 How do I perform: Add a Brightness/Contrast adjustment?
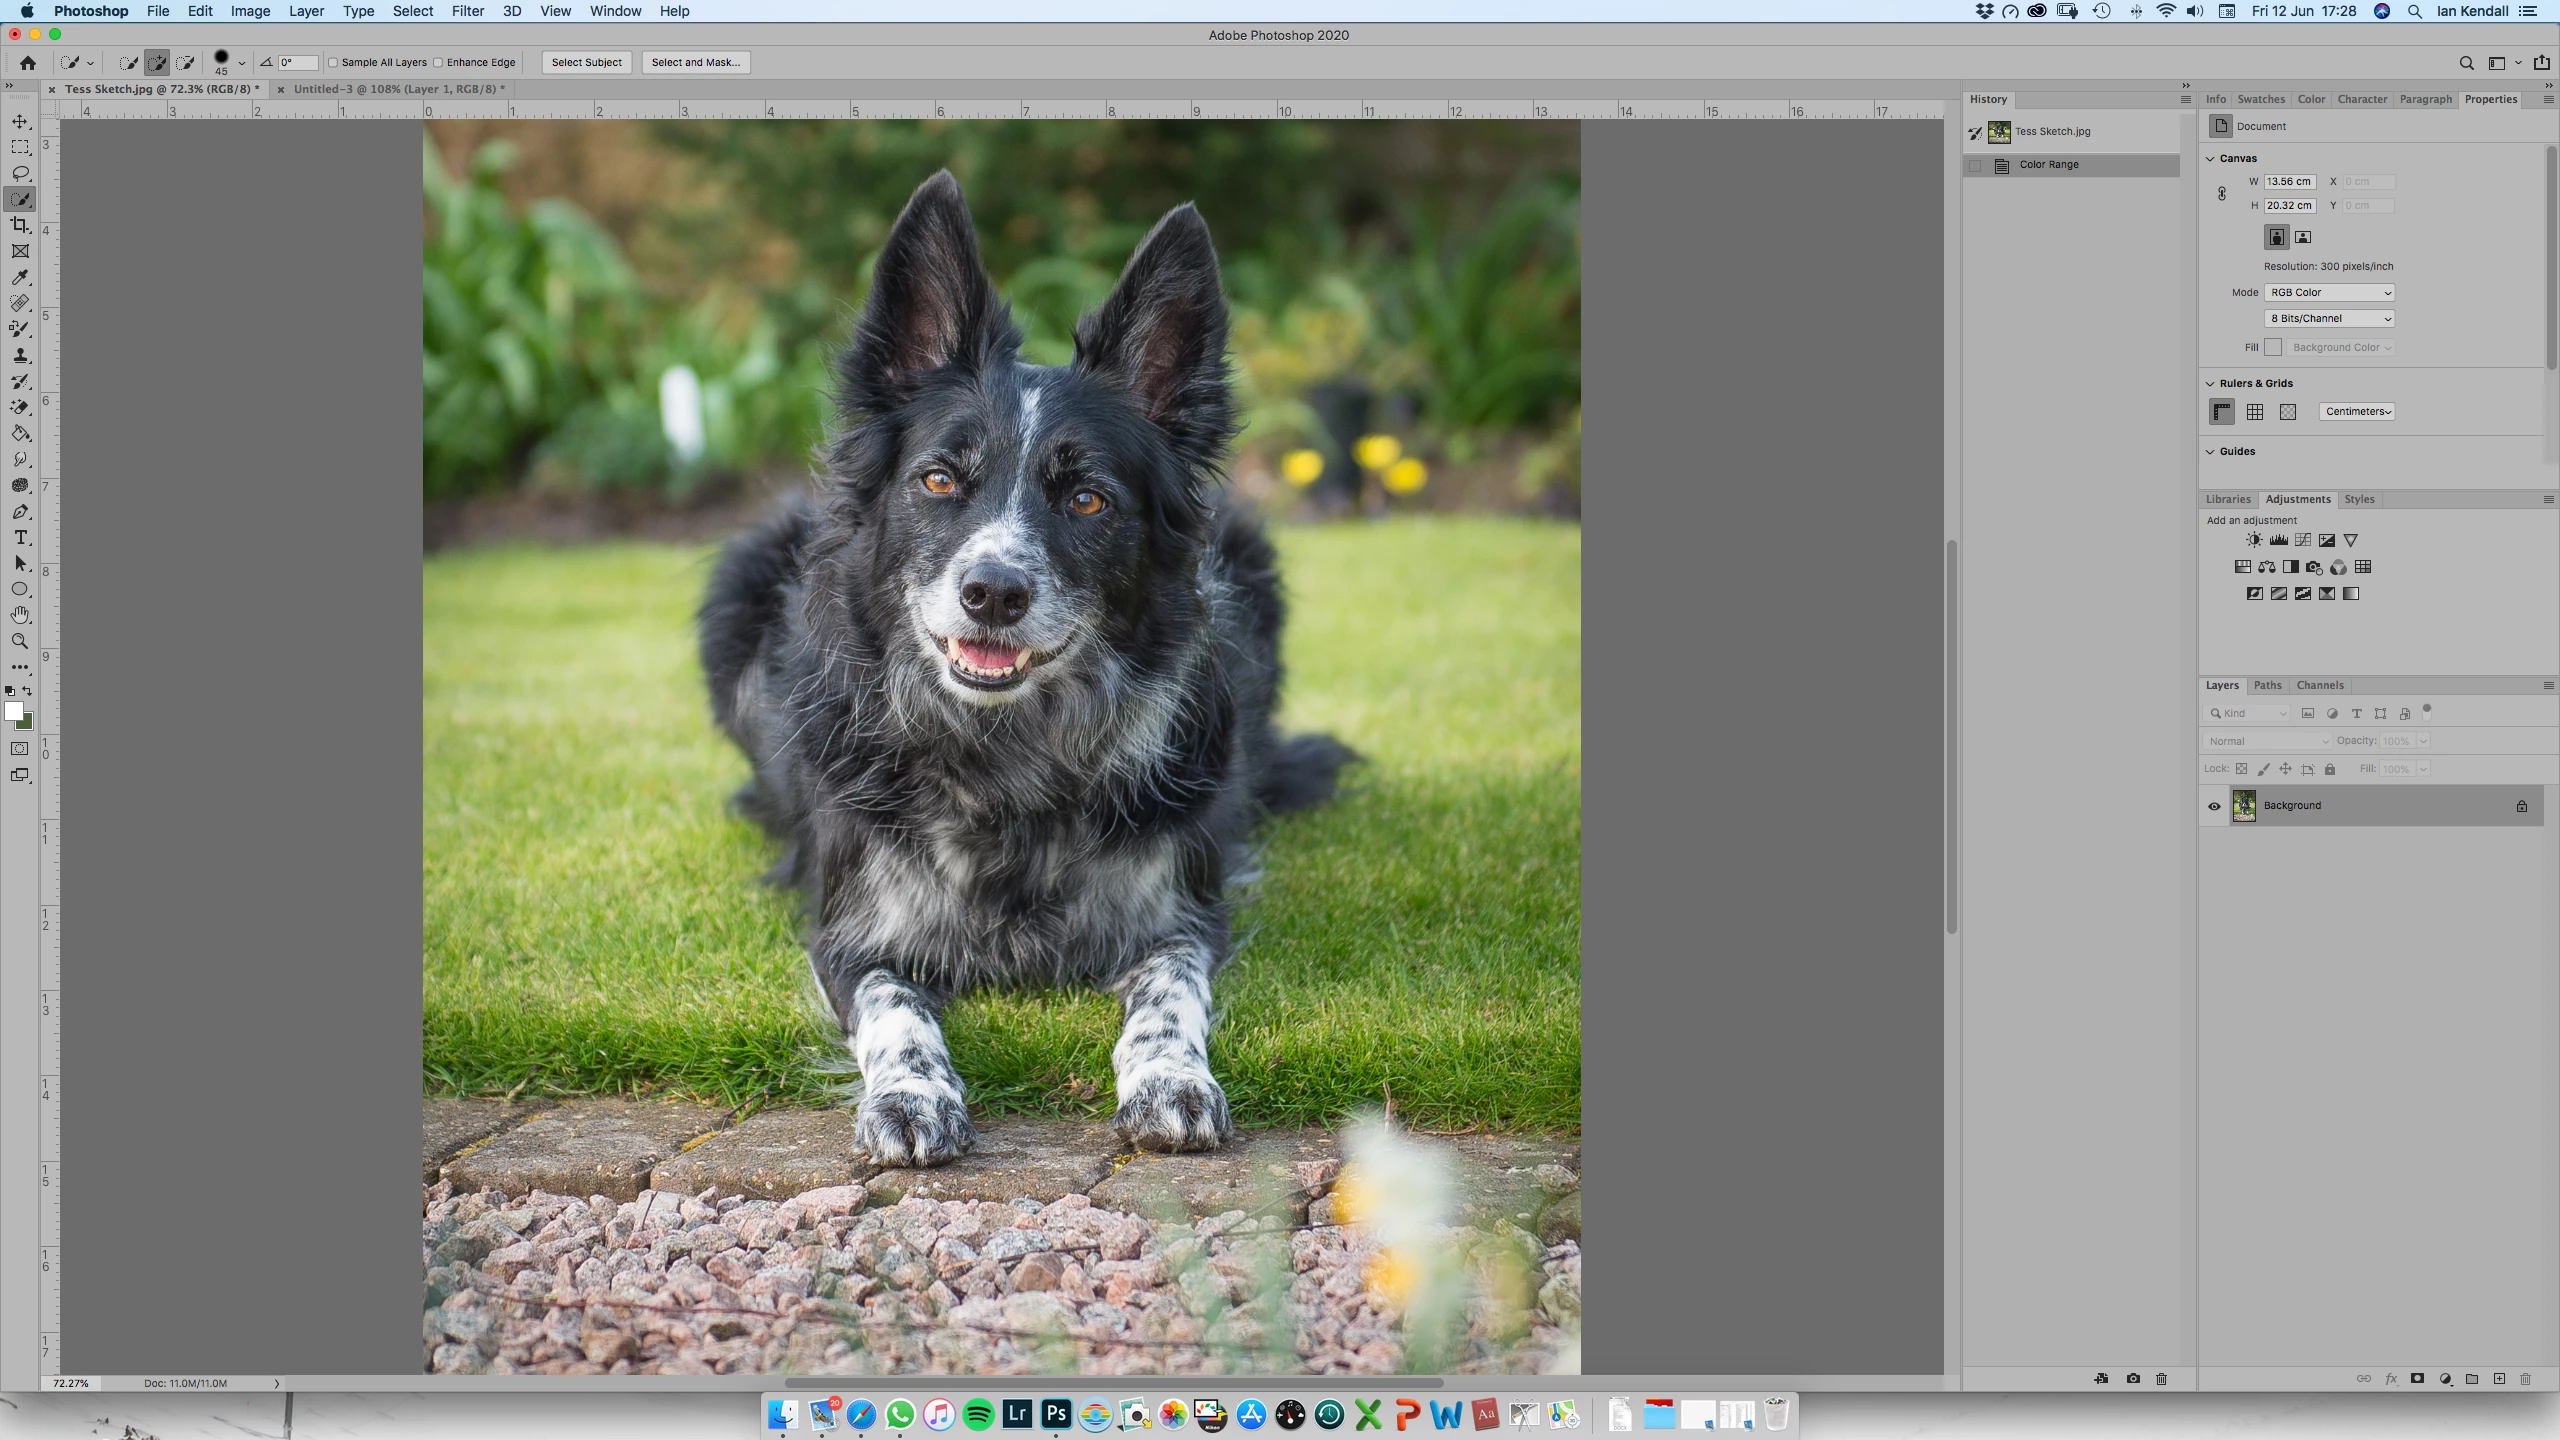[x=2254, y=540]
